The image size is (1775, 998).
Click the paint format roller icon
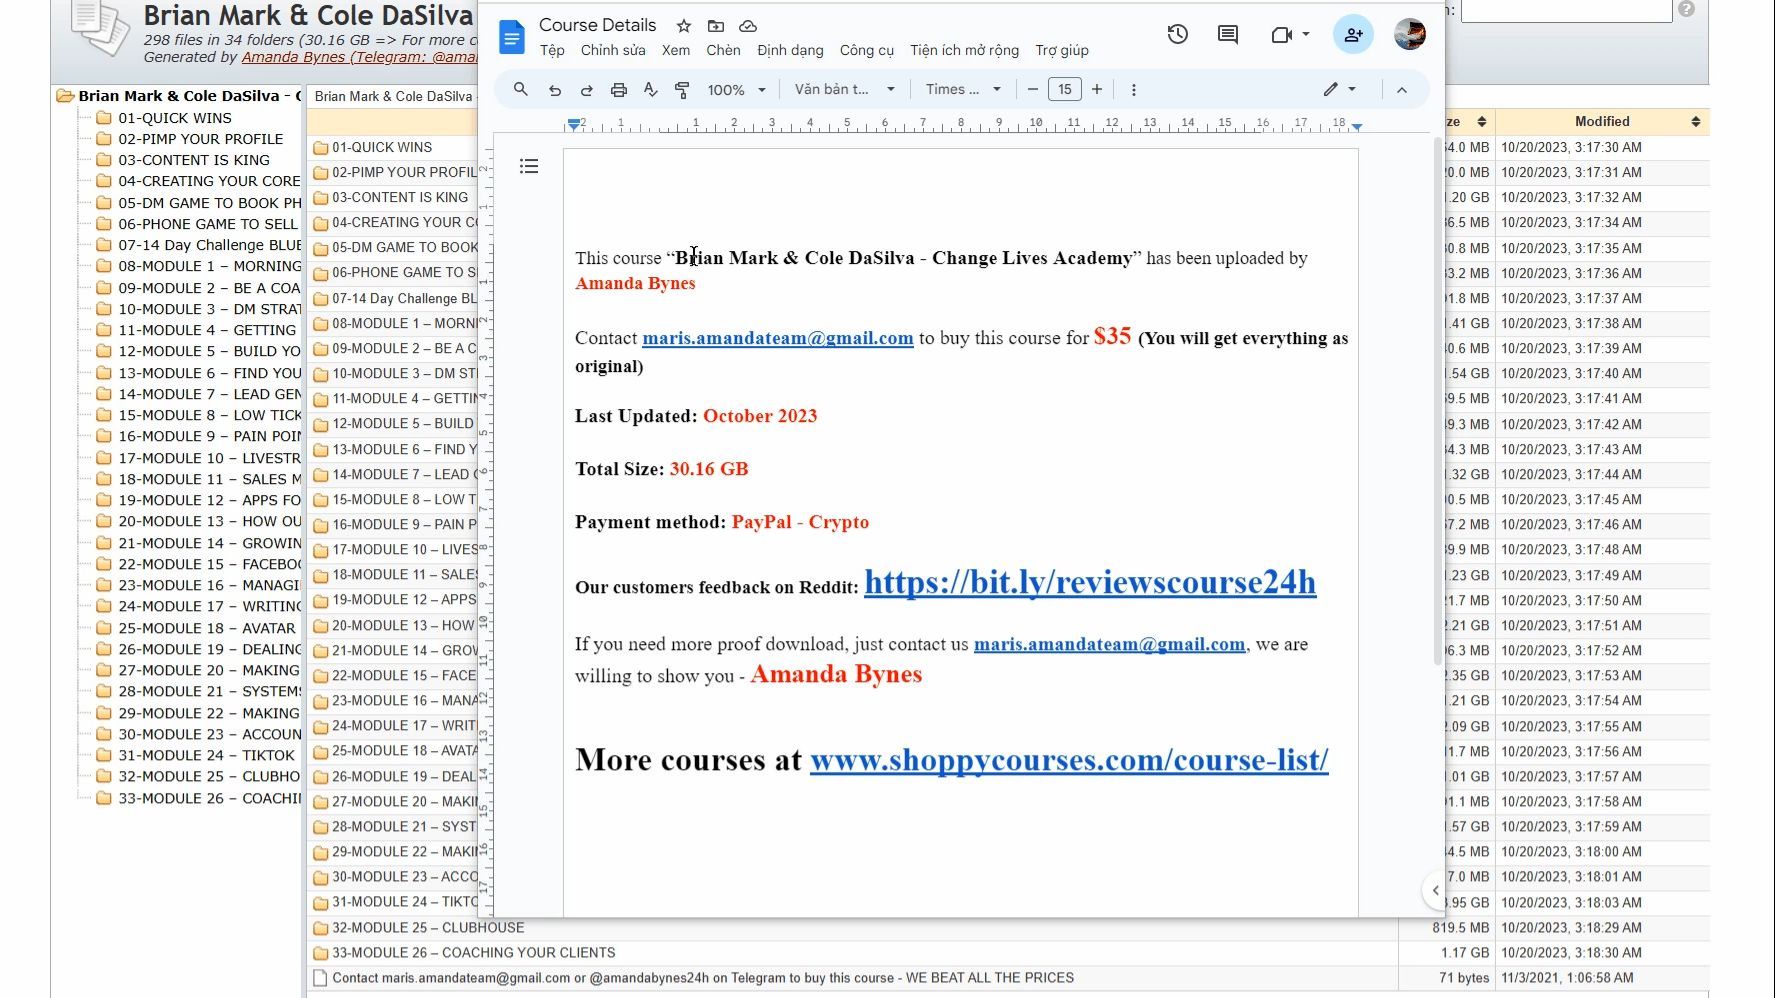pos(682,90)
